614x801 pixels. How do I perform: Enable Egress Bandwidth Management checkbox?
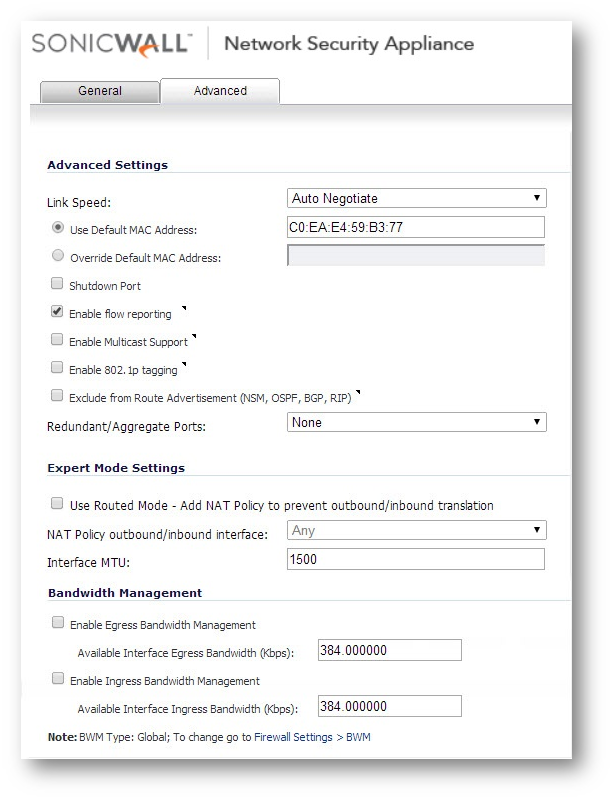click(x=58, y=623)
